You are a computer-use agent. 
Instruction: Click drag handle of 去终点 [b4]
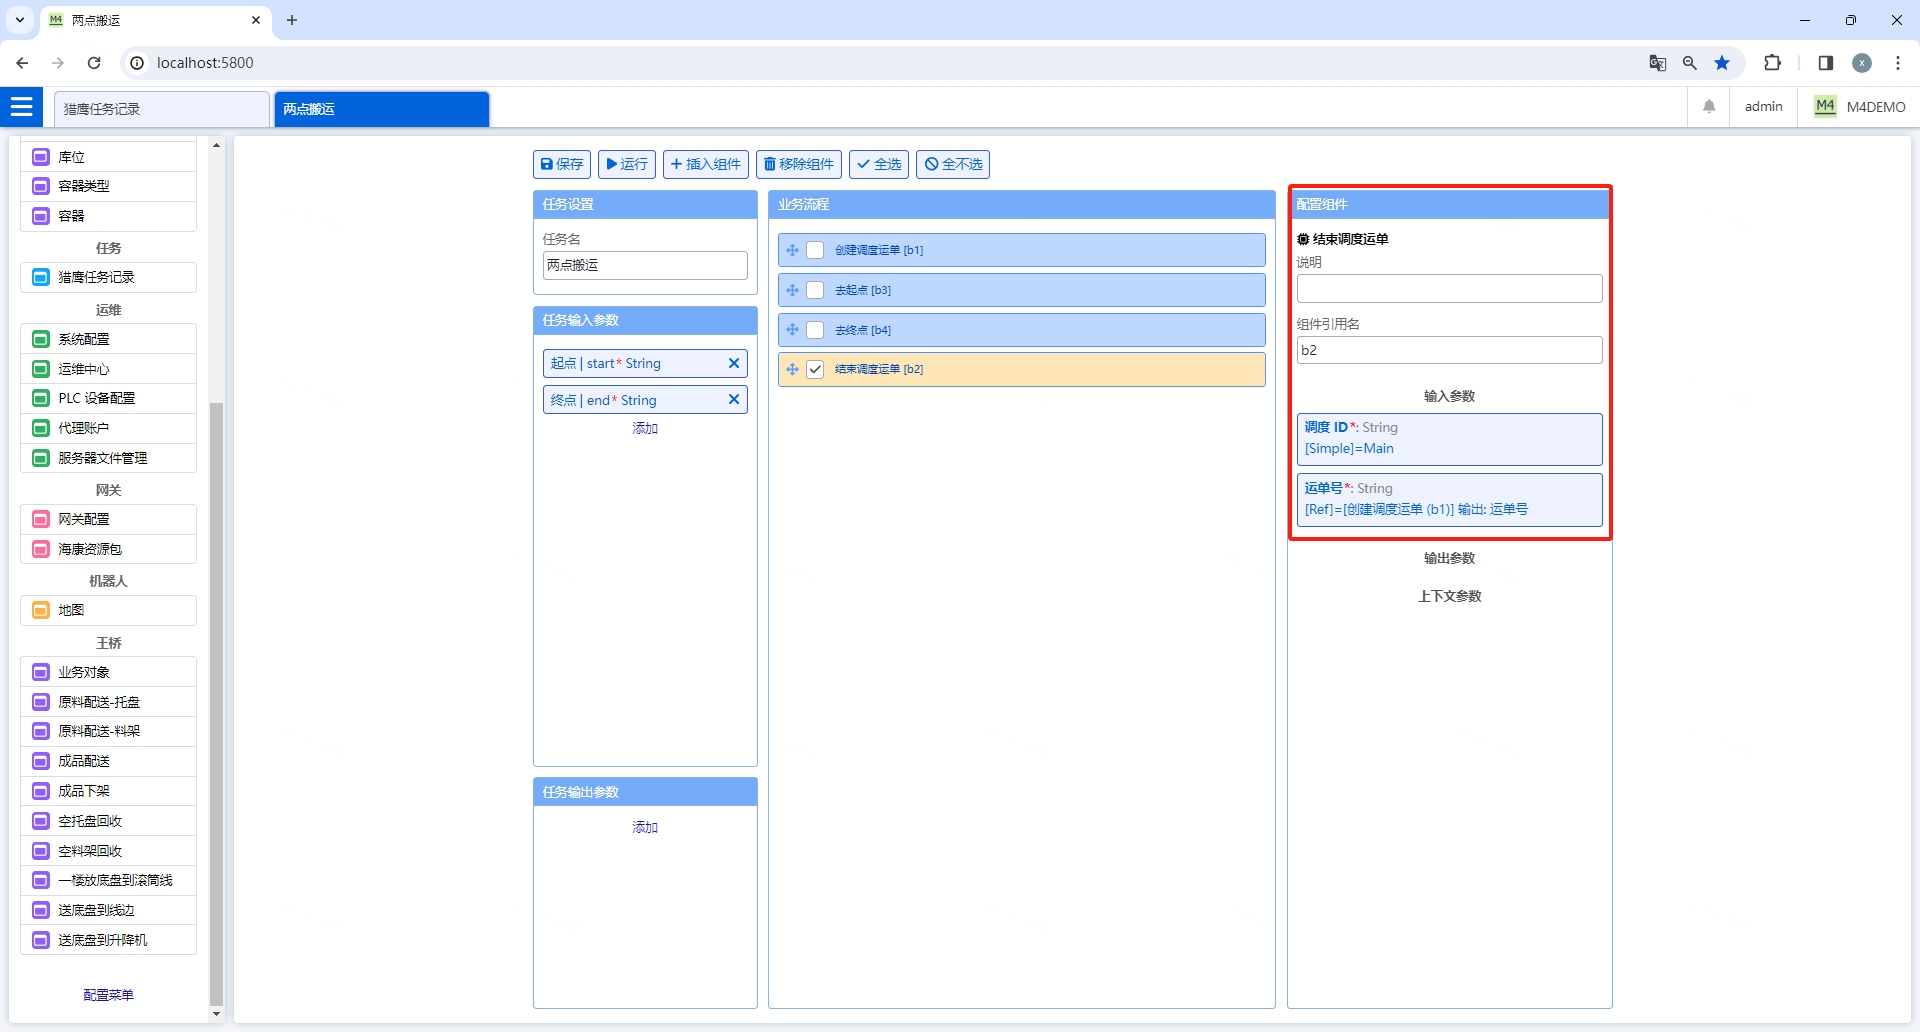[x=792, y=330]
